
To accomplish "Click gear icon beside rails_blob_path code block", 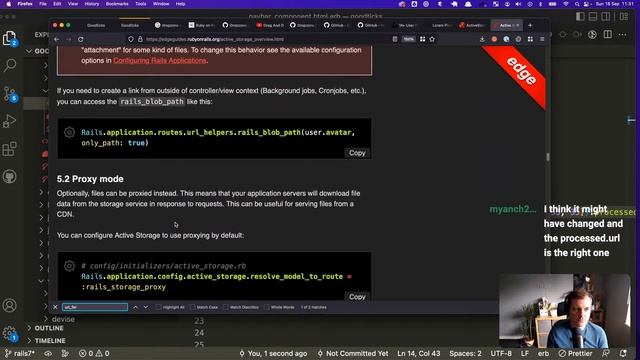I will [x=69, y=132].
